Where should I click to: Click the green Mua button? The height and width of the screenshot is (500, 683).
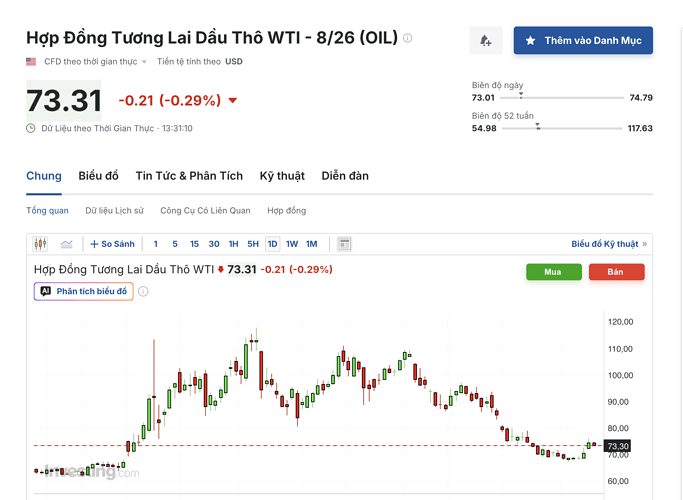pos(554,272)
